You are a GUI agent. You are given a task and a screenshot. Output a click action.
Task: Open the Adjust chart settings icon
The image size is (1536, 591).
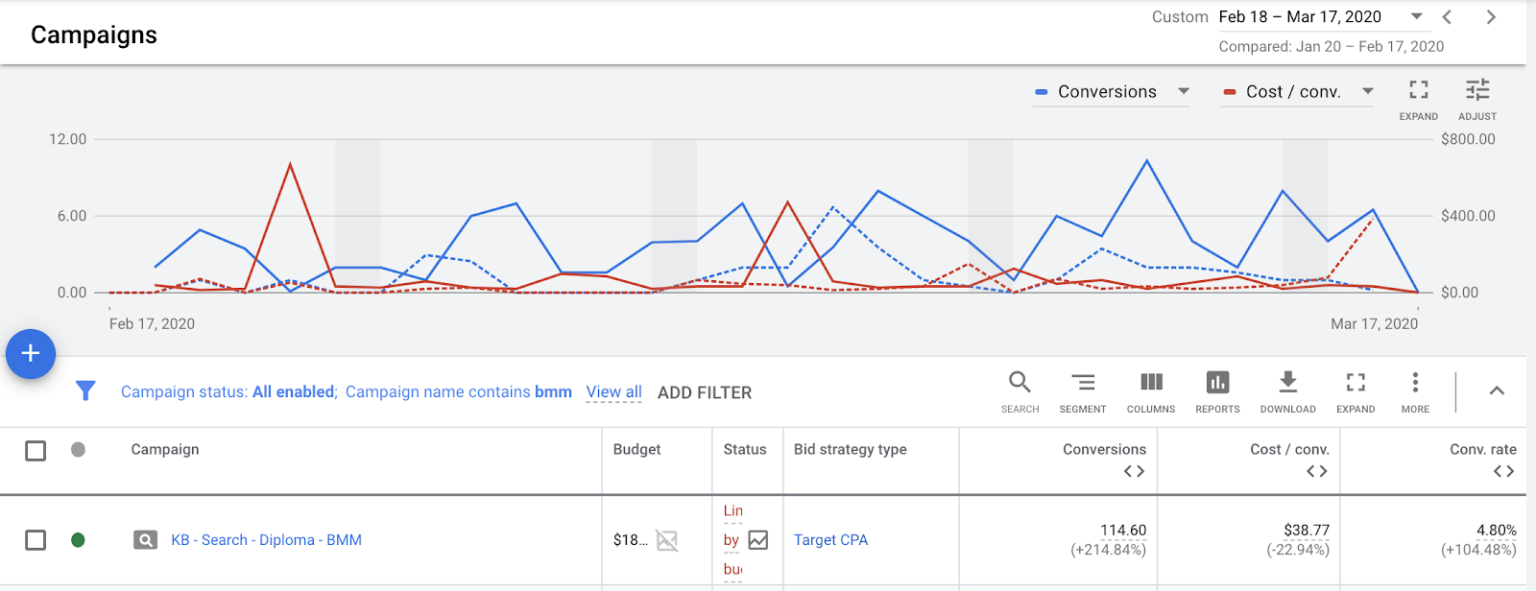1477,91
